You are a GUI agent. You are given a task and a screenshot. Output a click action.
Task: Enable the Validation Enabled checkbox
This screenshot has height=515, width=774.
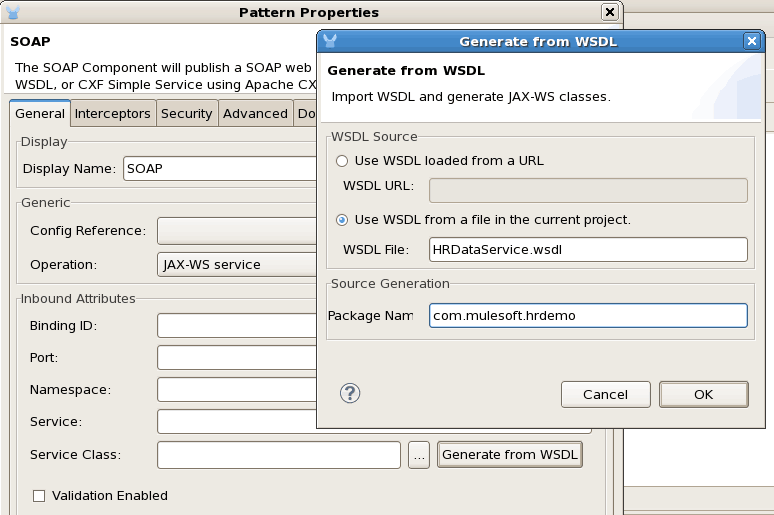[39, 496]
